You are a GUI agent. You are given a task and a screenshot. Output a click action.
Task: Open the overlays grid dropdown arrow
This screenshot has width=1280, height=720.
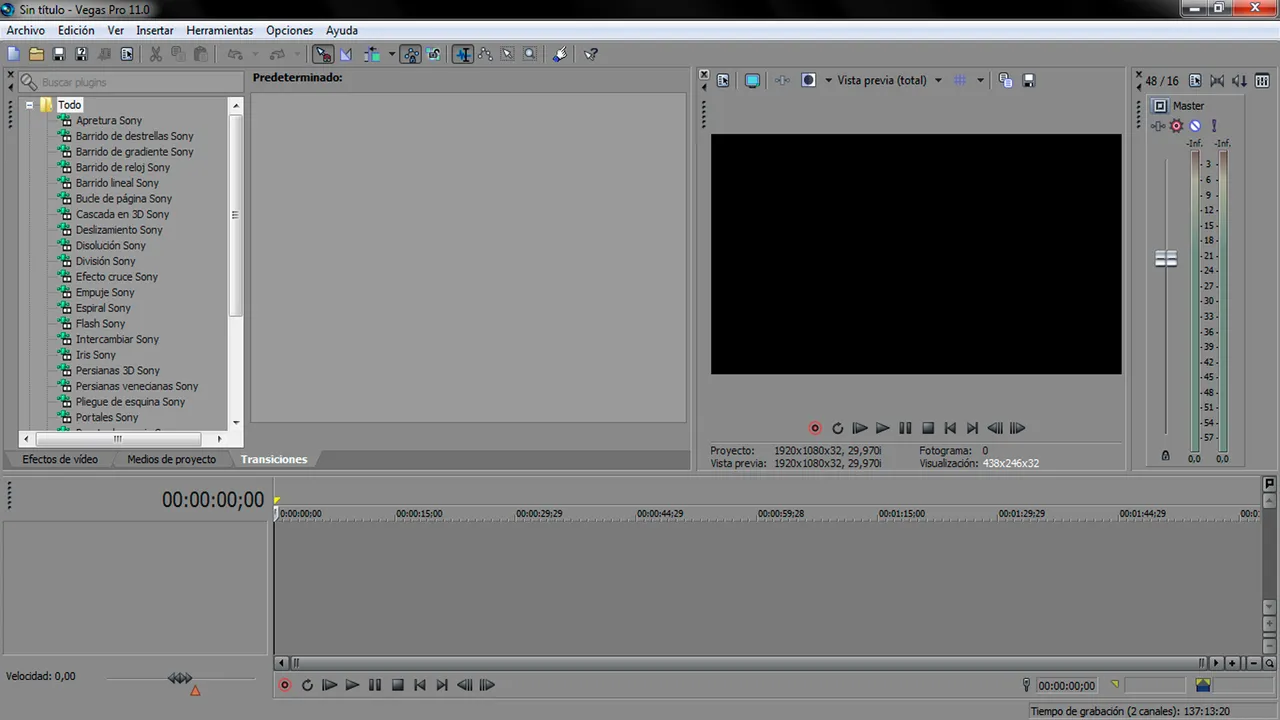[x=980, y=80]
